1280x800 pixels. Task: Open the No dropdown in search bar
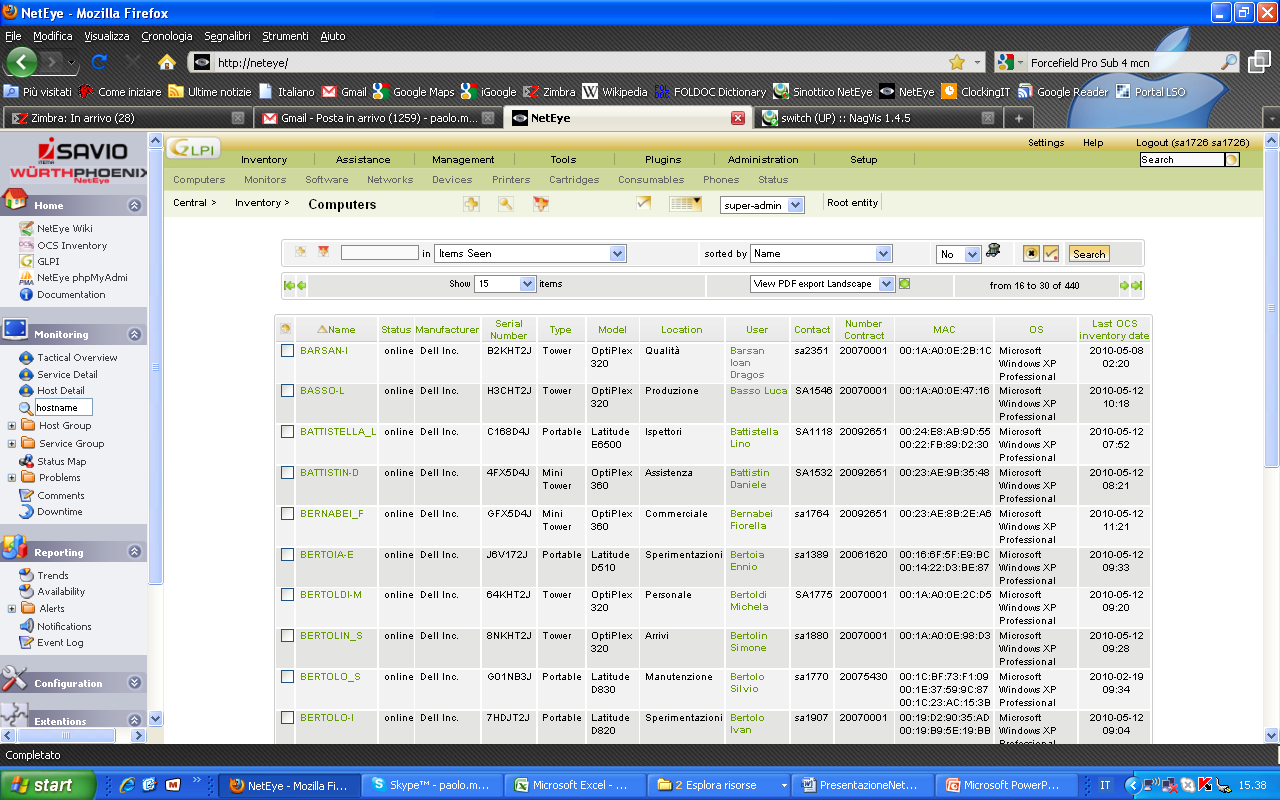coord(958,254)
